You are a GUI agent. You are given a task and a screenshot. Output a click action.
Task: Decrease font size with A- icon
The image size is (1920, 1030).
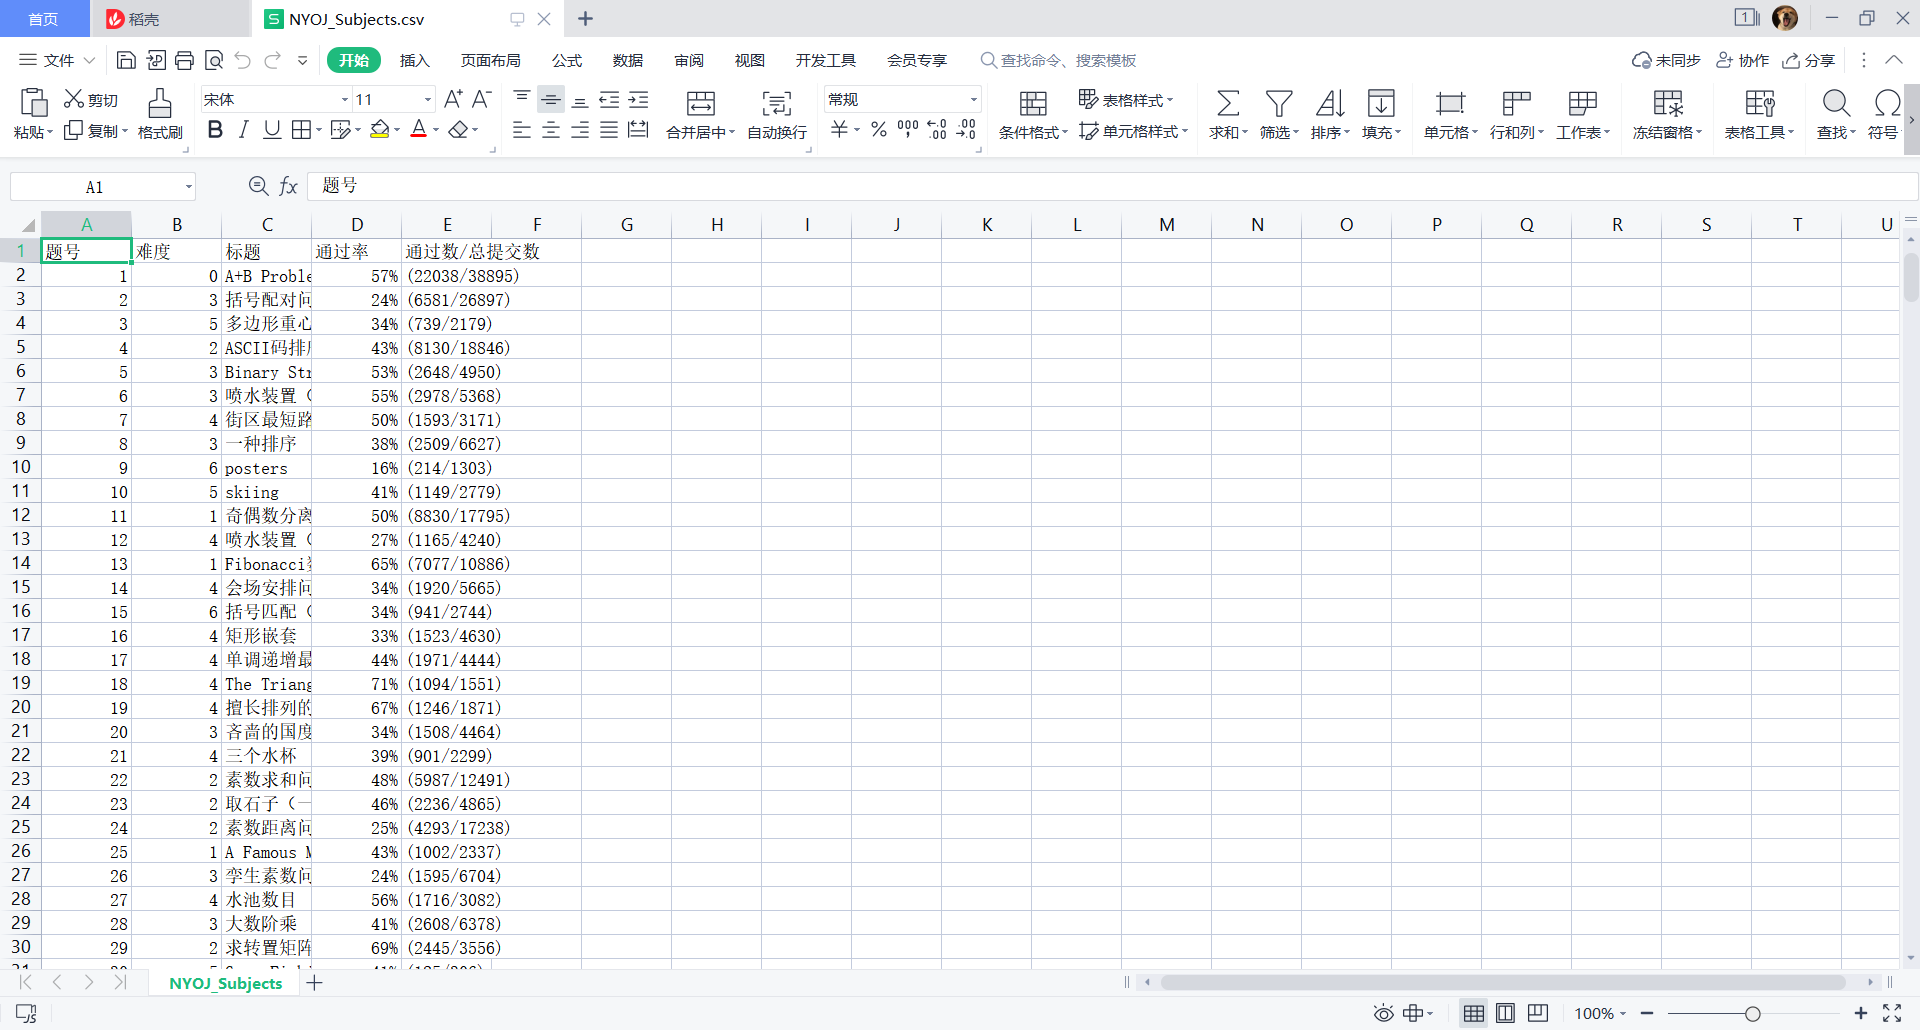coord(481,99)
